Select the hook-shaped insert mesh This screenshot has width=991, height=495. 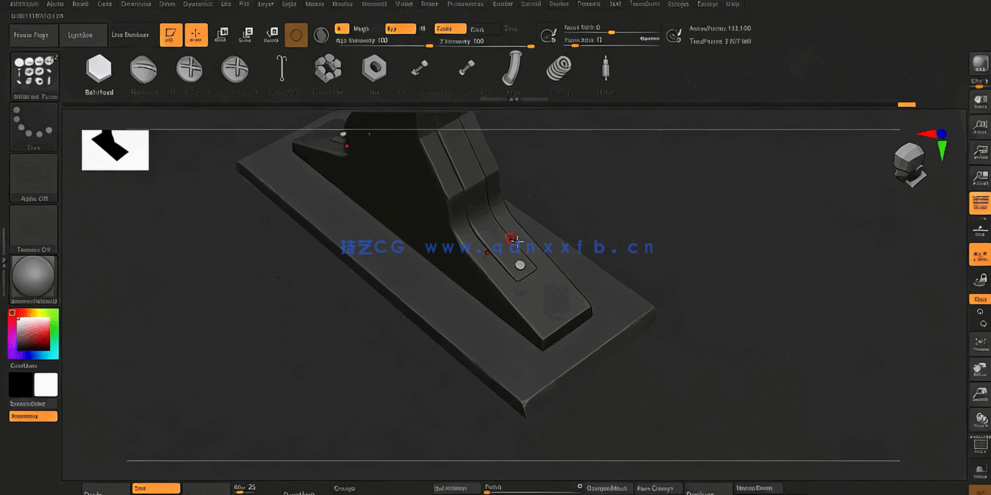282,68
